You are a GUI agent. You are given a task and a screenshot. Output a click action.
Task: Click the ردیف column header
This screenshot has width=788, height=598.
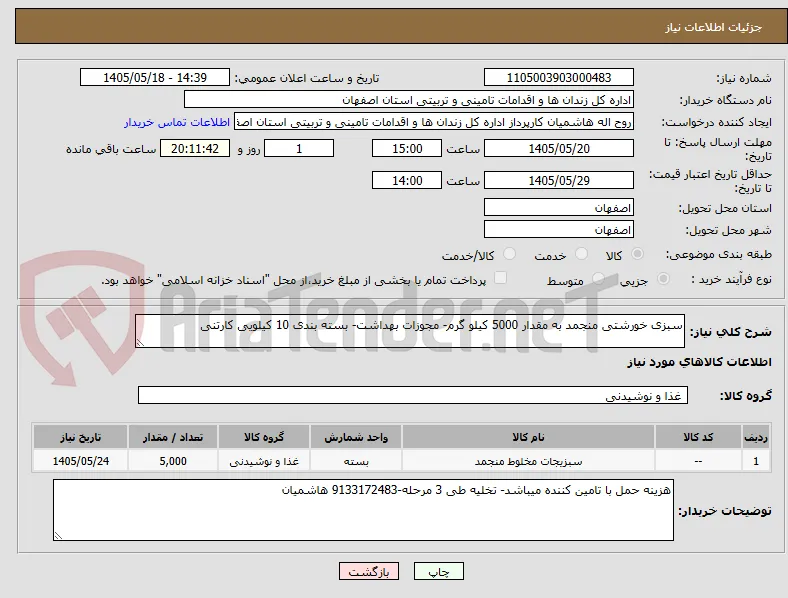pyautogui.click(x=756, y=437)
